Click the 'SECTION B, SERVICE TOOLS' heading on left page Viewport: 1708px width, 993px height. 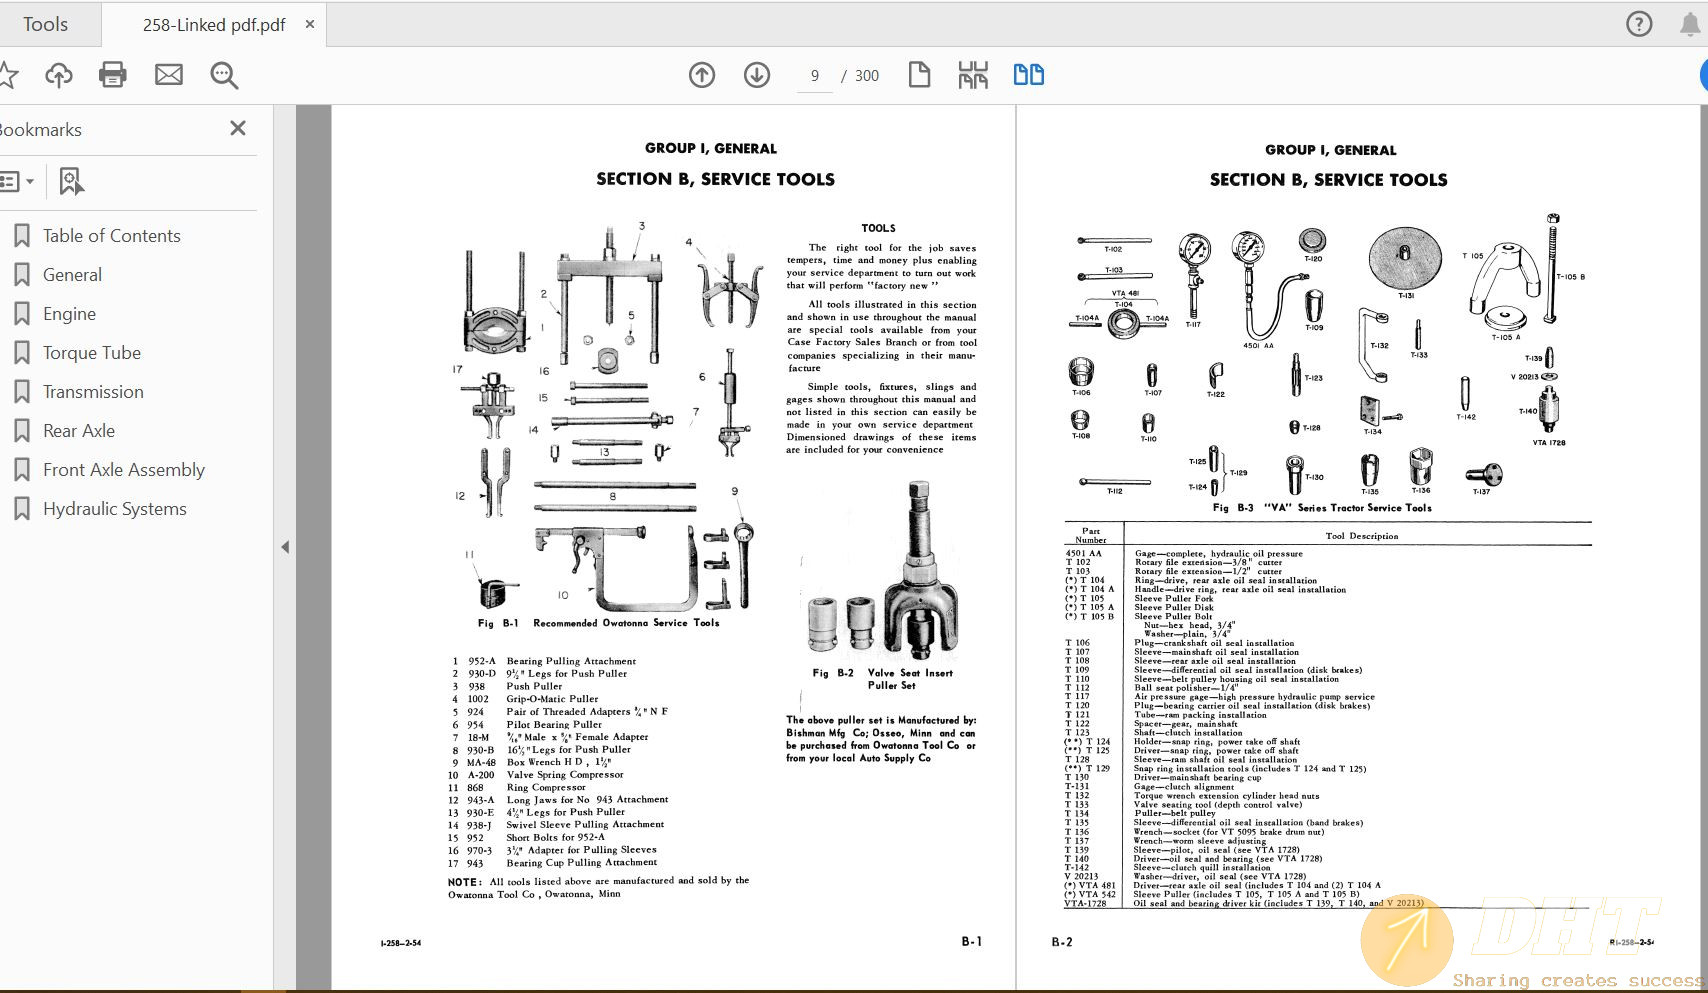[715, 179]
